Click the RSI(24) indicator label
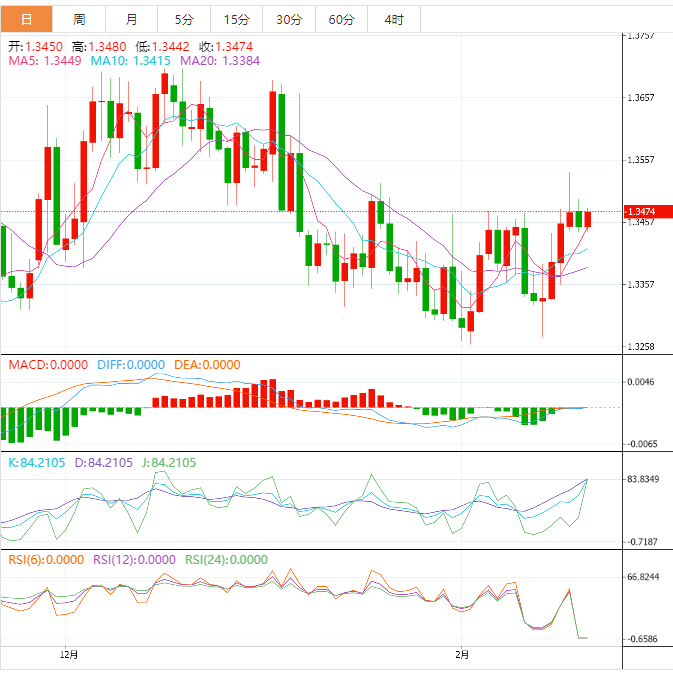 [226, 560]
